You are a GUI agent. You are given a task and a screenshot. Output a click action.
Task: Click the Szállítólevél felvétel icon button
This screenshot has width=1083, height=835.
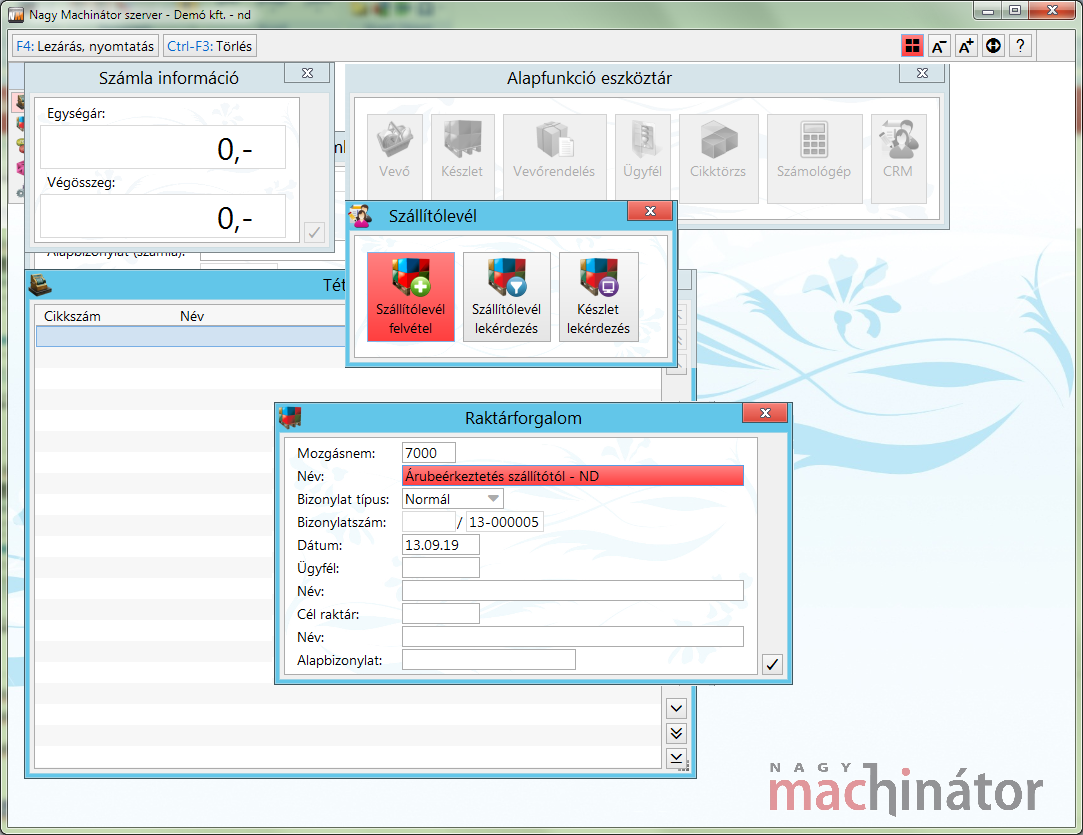point(410,297)
